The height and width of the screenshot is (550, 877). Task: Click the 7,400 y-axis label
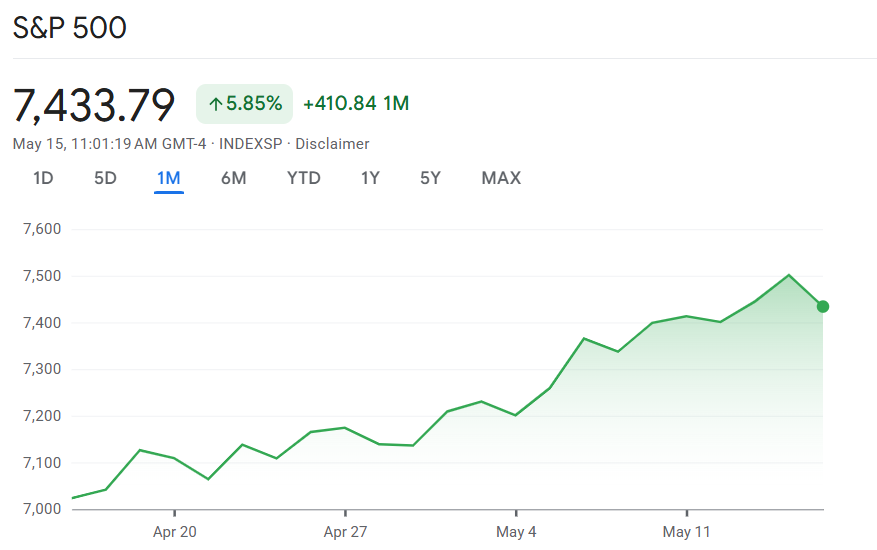point(42,323)
